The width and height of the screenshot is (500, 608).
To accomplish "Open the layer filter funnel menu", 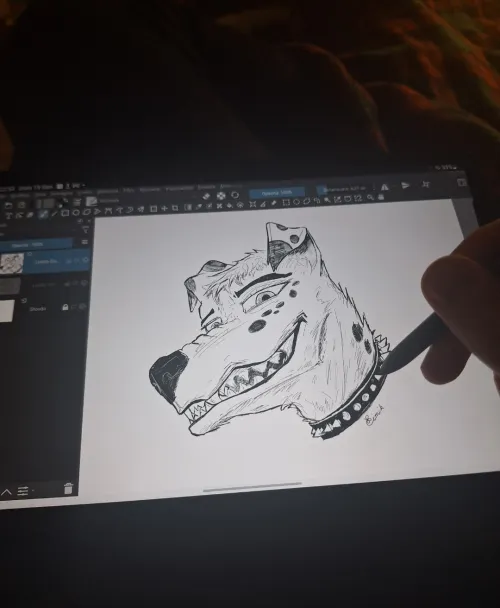I will [x=85, y=230].
